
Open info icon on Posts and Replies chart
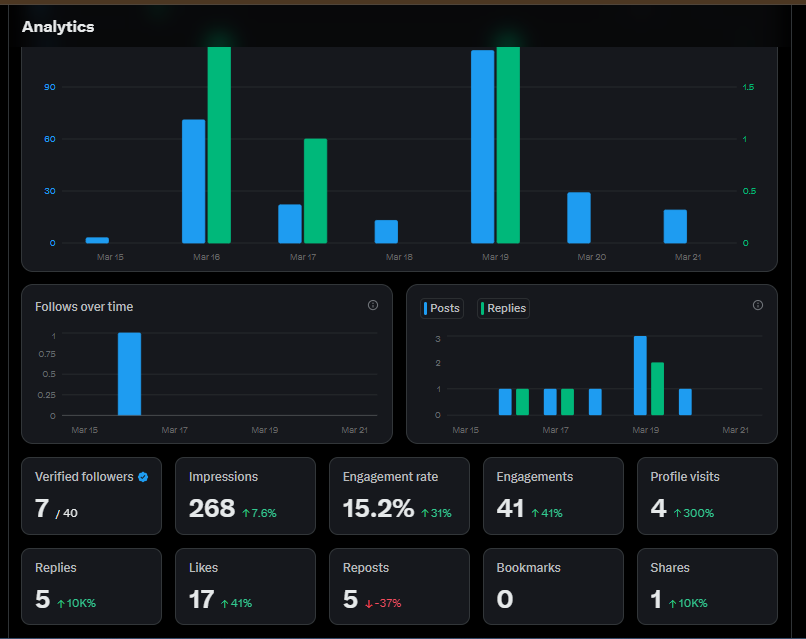click(758, 305)
